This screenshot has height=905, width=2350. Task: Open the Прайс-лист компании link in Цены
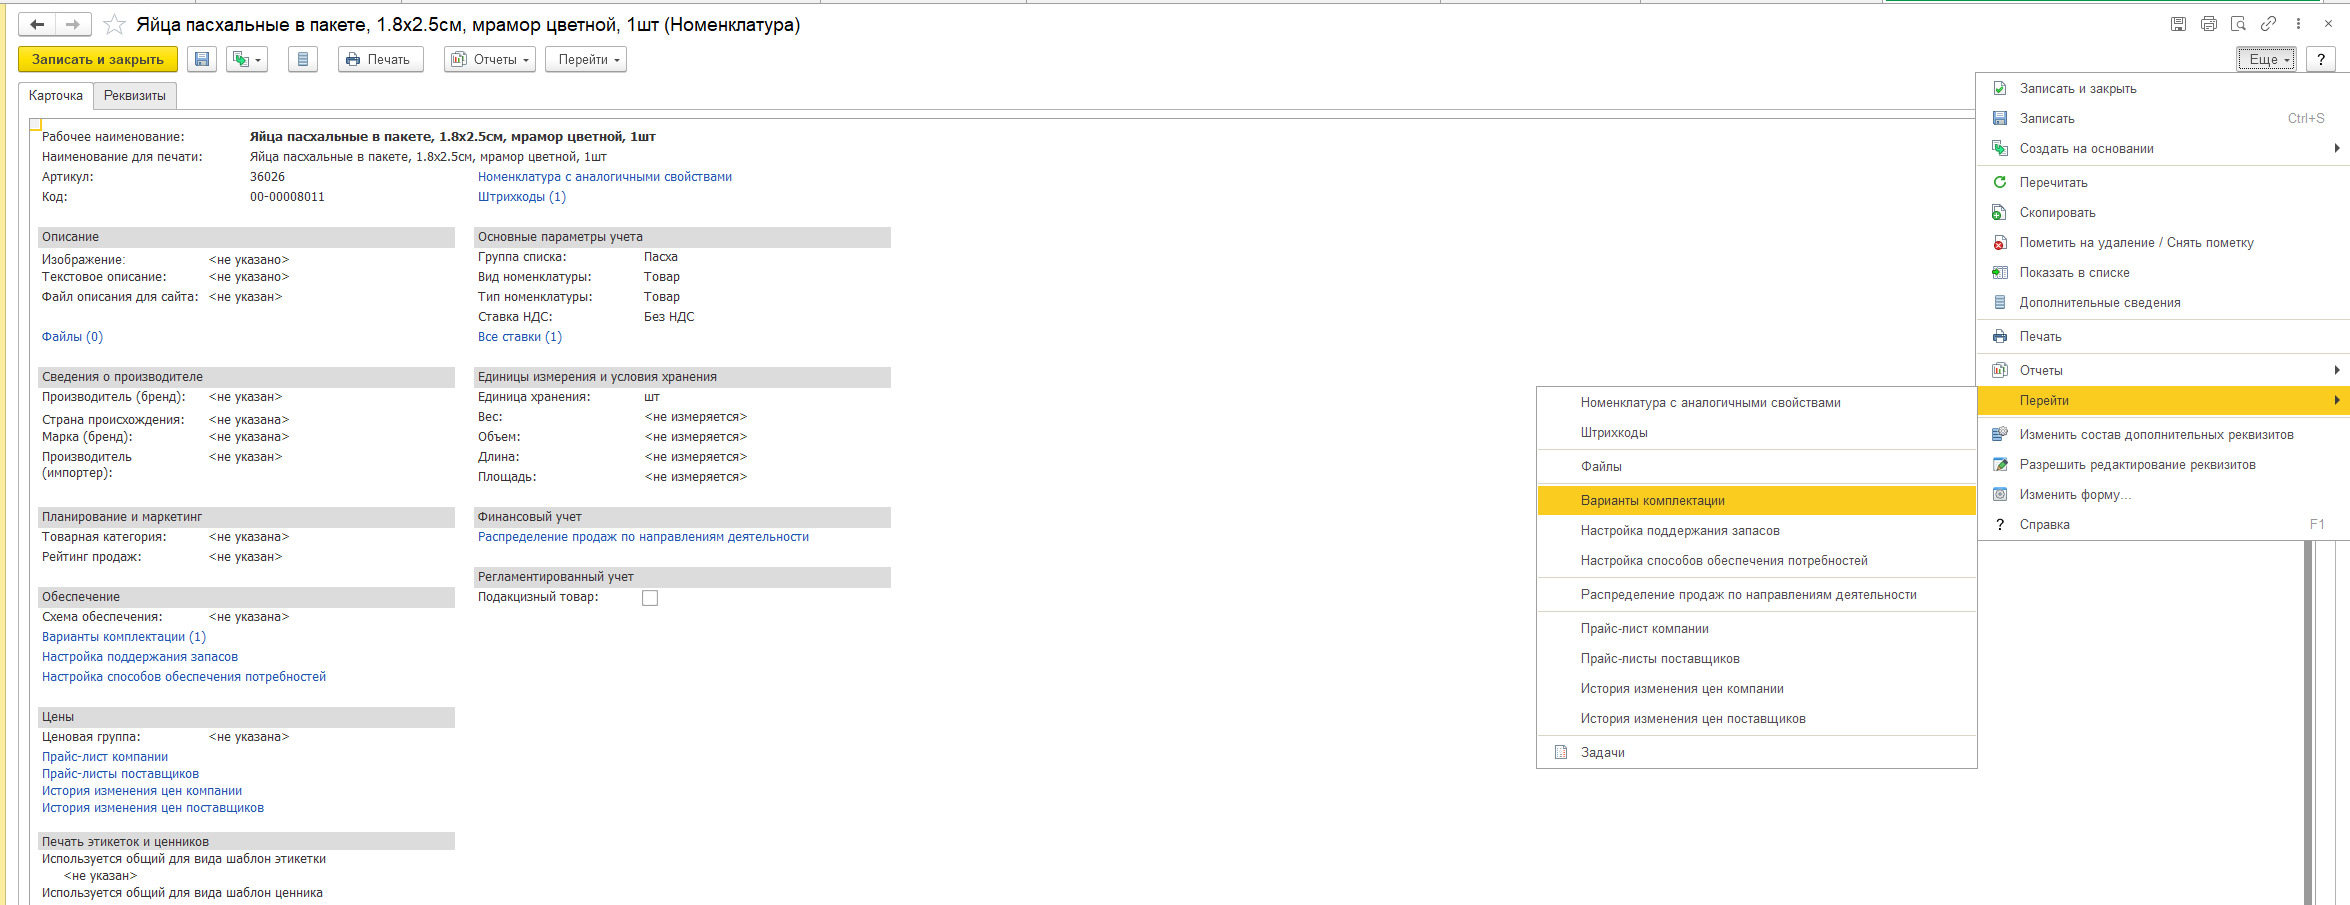coord(105,757)
